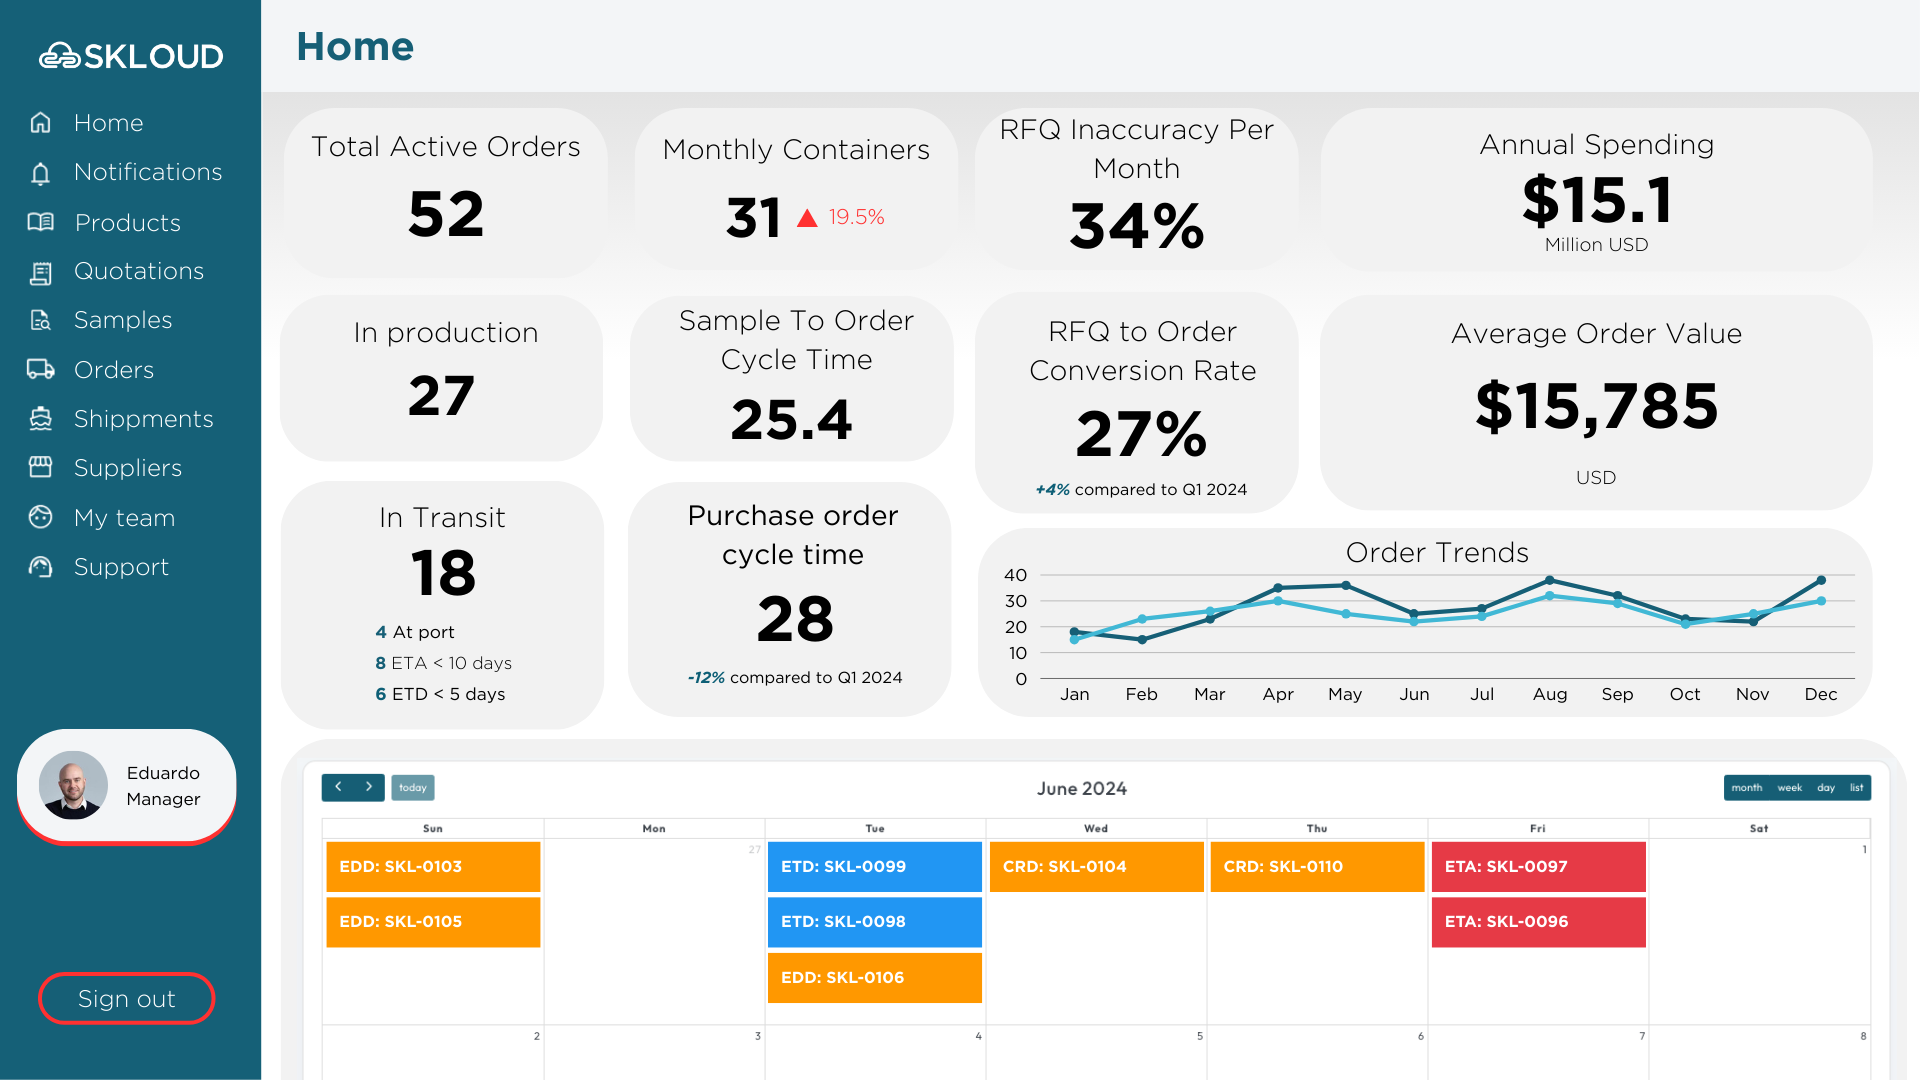The height and width of the screenshot is (1080, 1920).
Task: Click the Shippments ship icon
Action: (40, 419)
